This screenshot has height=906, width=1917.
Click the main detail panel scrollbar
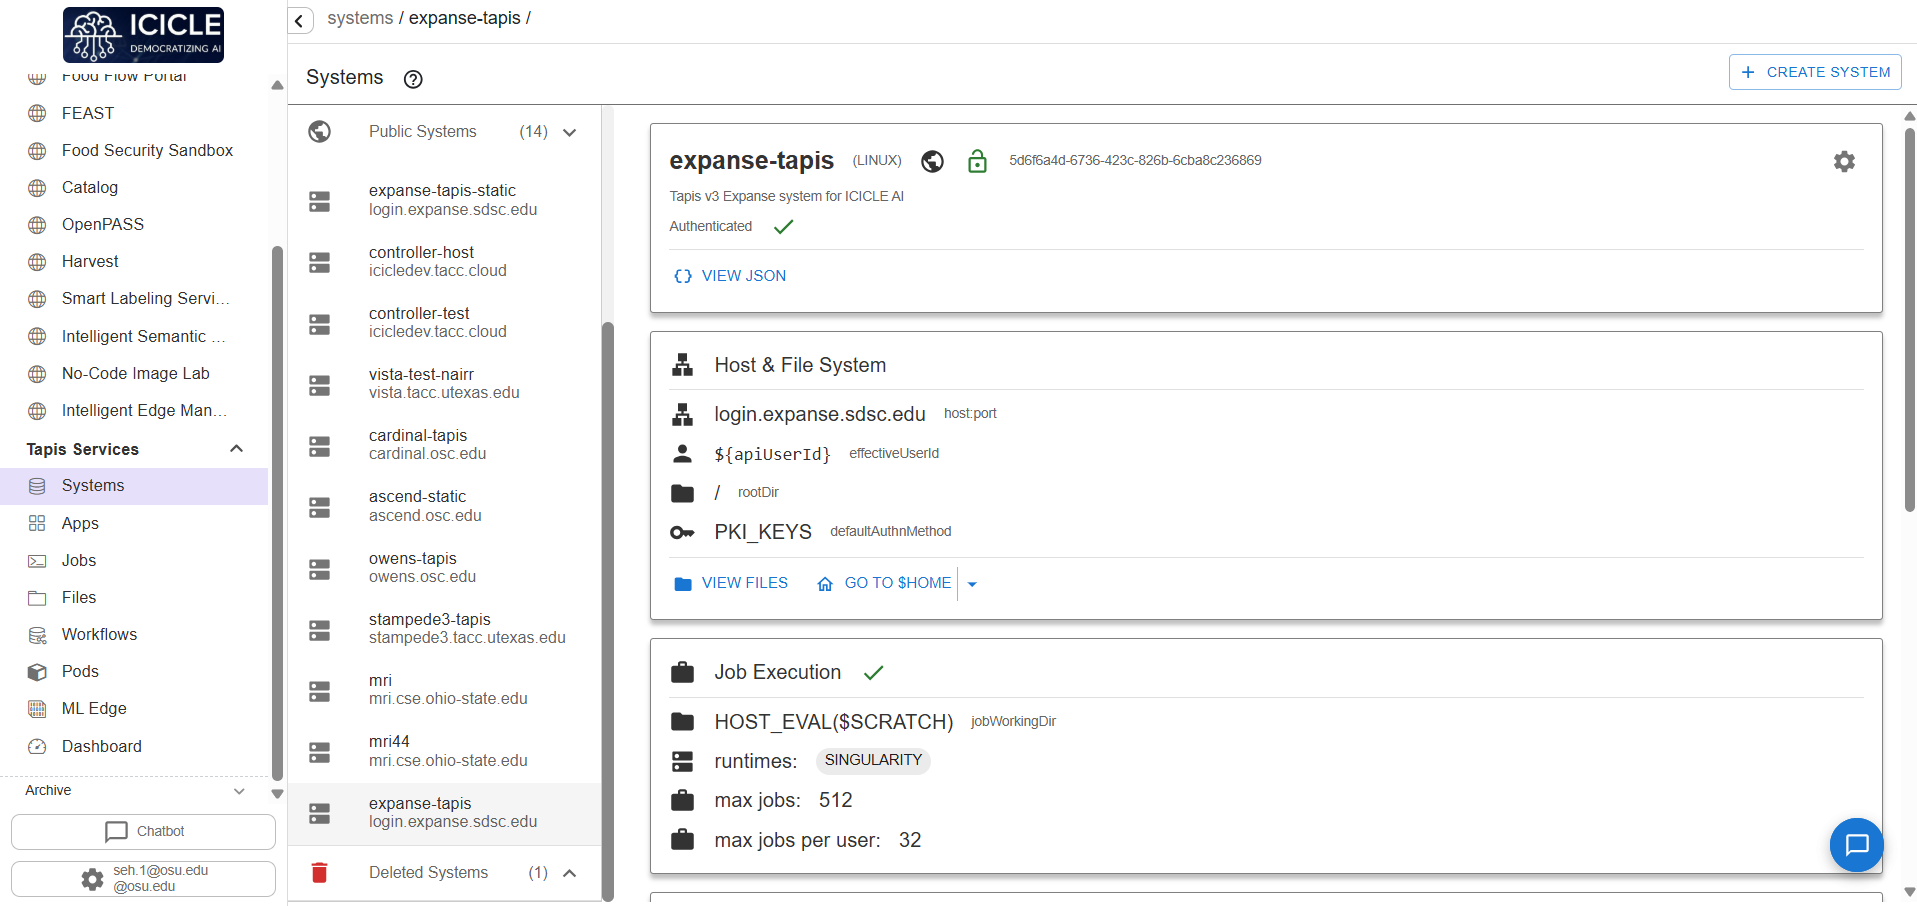tap(1909, 320)
